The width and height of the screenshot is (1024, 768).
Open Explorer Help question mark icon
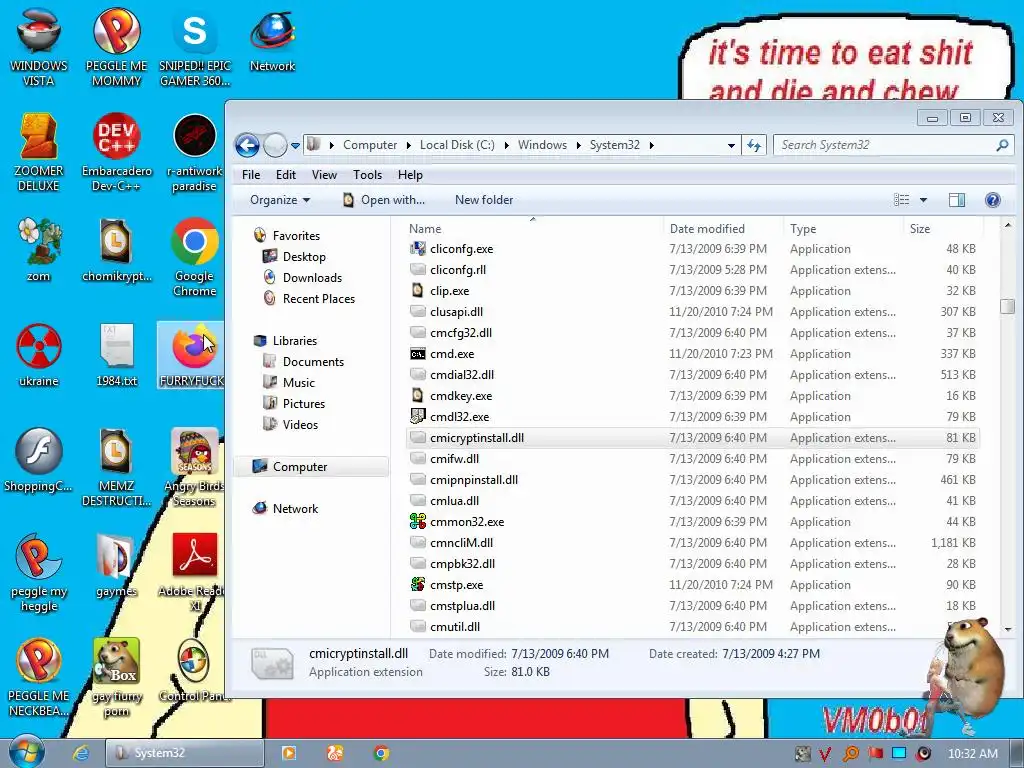pos(993,200)
